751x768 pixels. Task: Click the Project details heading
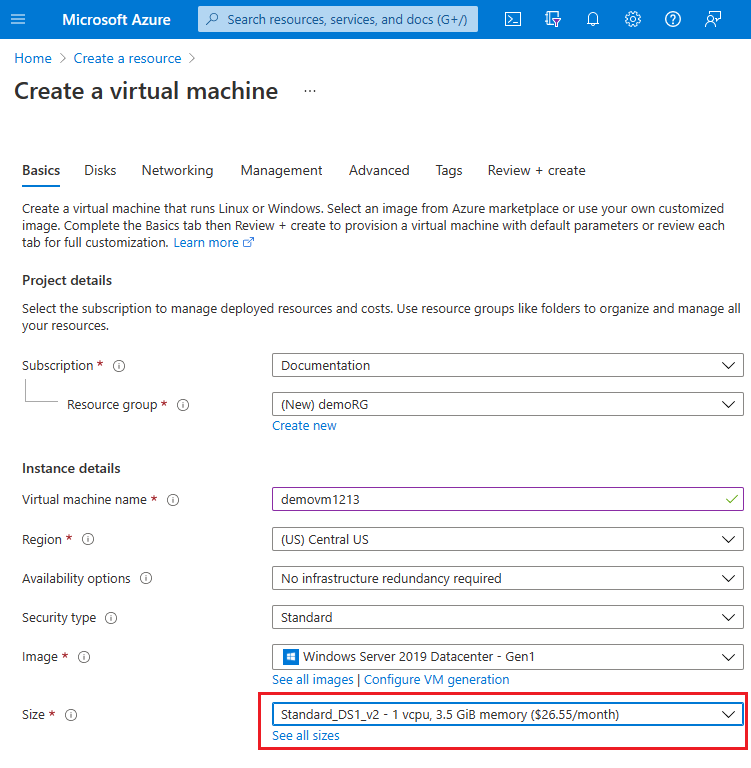click(x=67, y=281)
